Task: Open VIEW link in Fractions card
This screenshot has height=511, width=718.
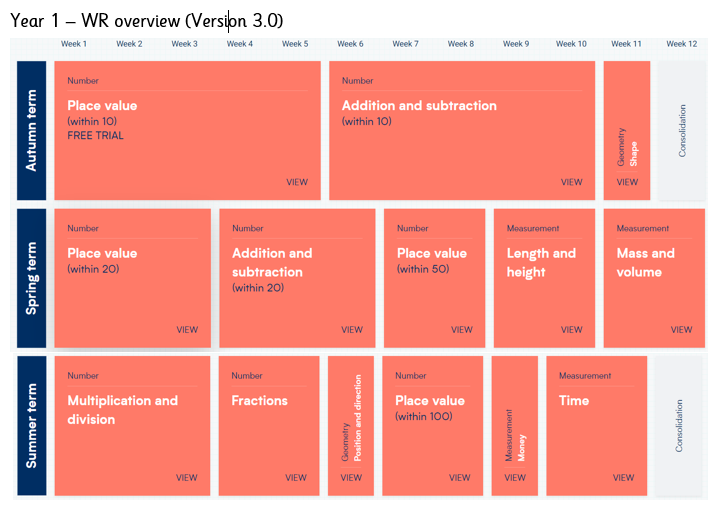Action: [296, 478]
